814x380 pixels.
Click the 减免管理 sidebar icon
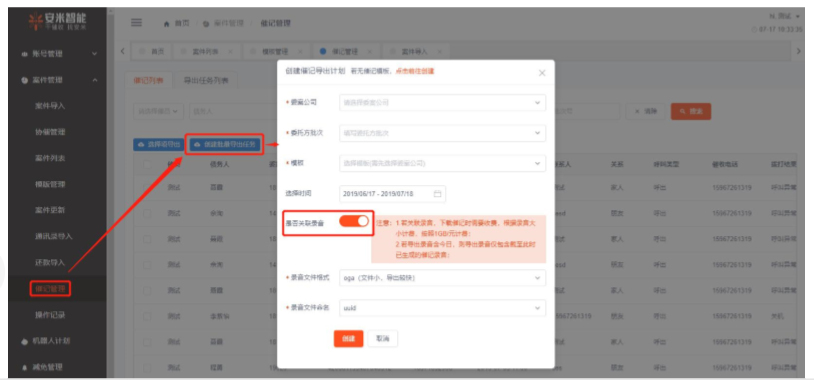click(x=24, y=367)
